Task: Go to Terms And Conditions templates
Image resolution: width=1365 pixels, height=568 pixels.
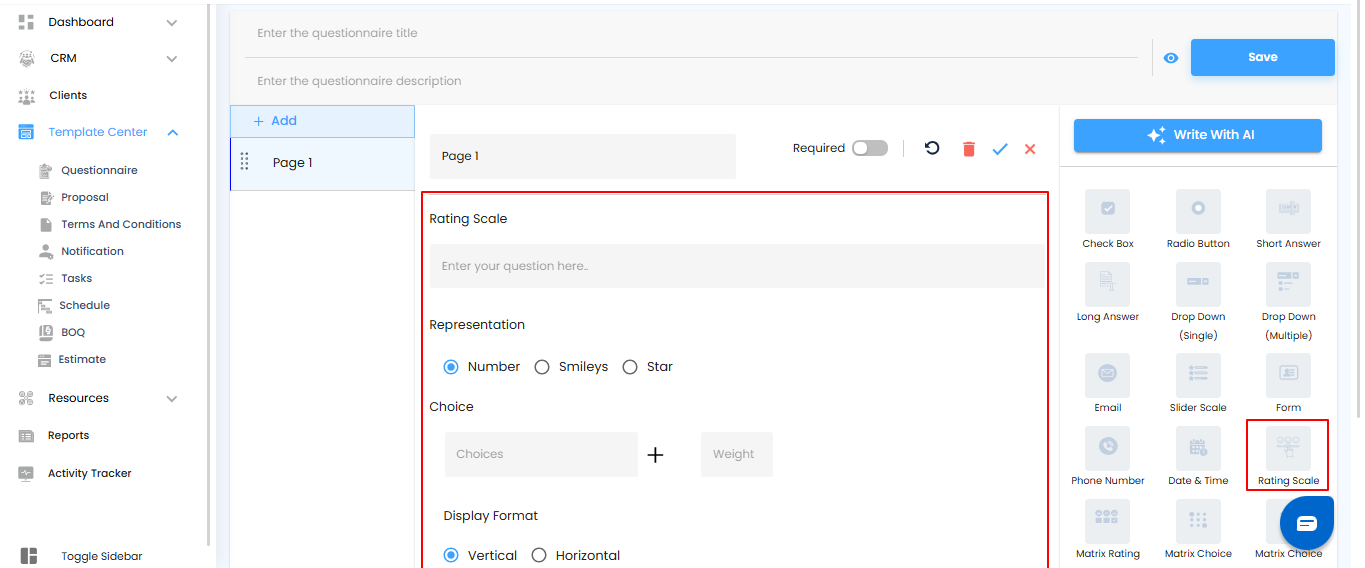Action: click(121, 224)
